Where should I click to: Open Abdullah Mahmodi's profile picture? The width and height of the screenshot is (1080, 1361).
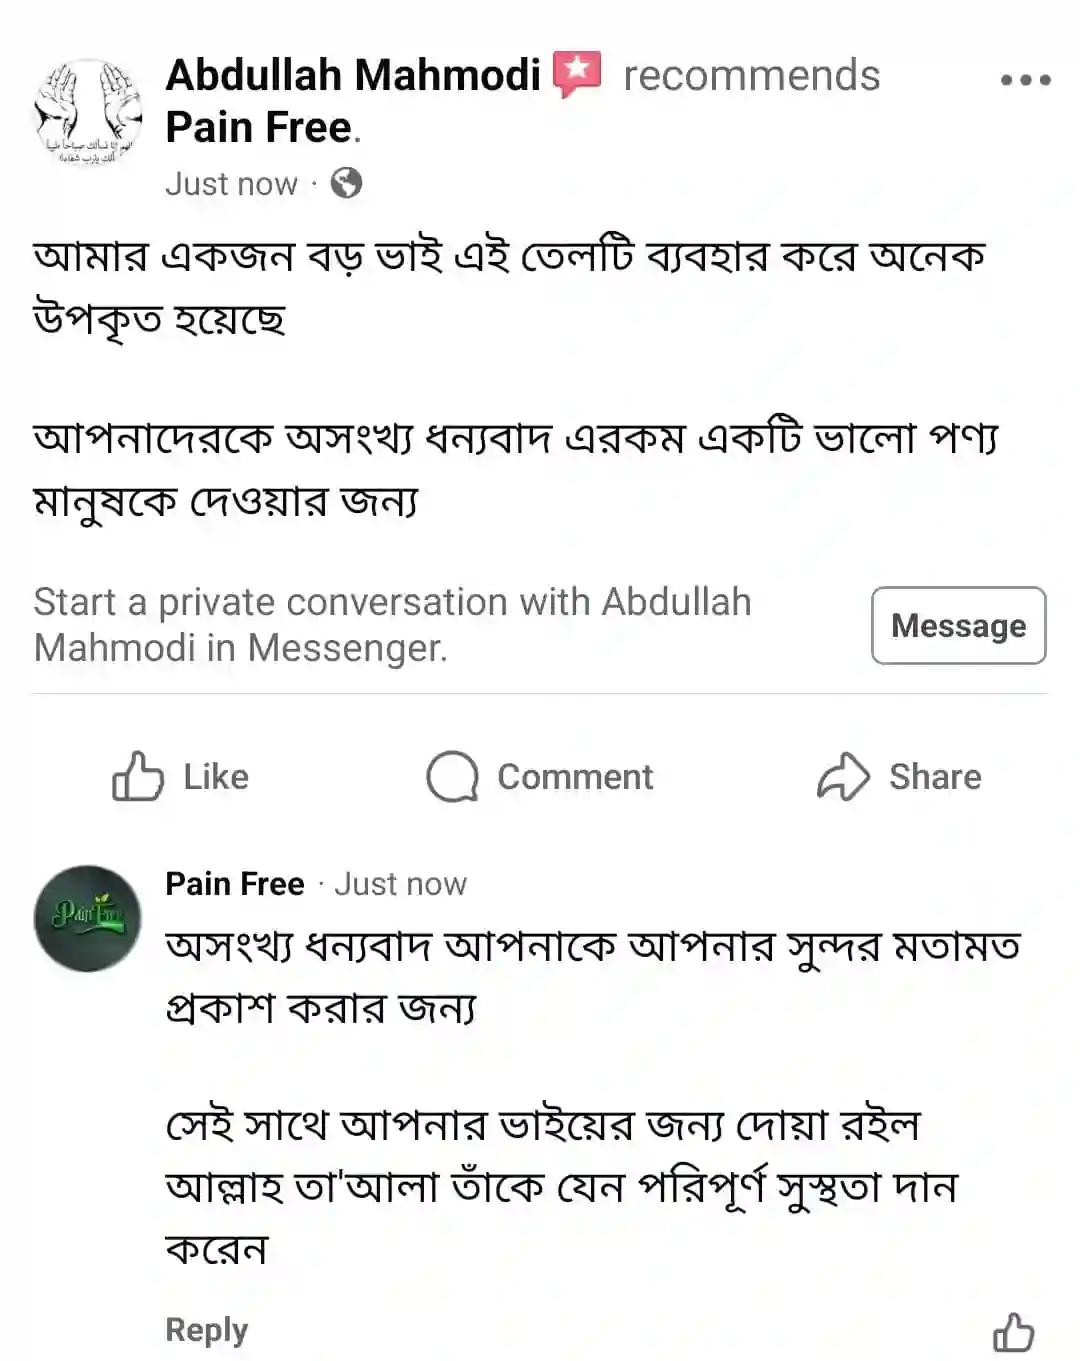pos(88,112)
